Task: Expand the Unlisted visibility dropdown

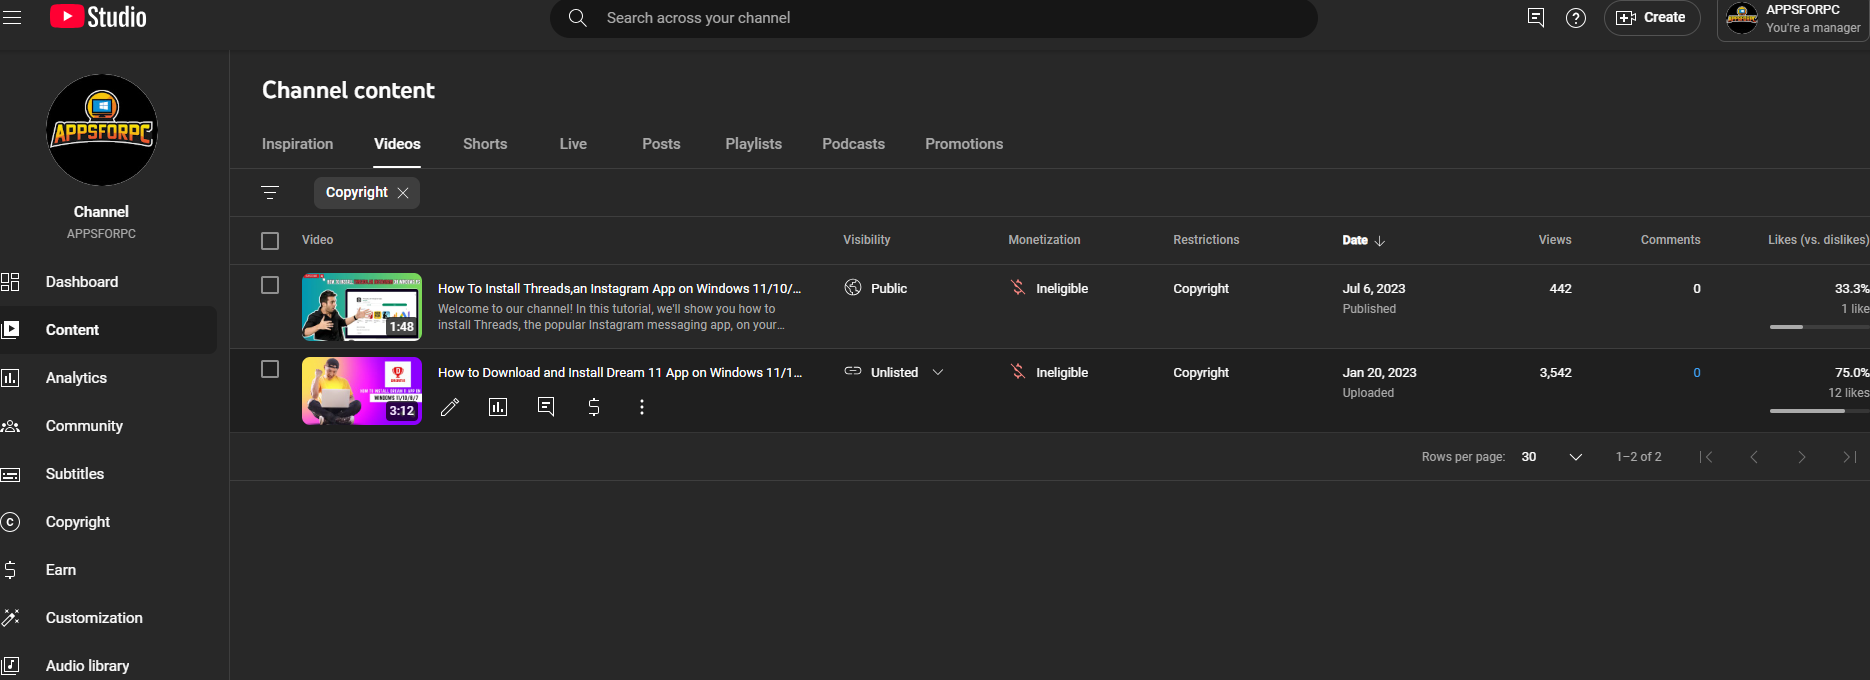Action: (938, 372)
